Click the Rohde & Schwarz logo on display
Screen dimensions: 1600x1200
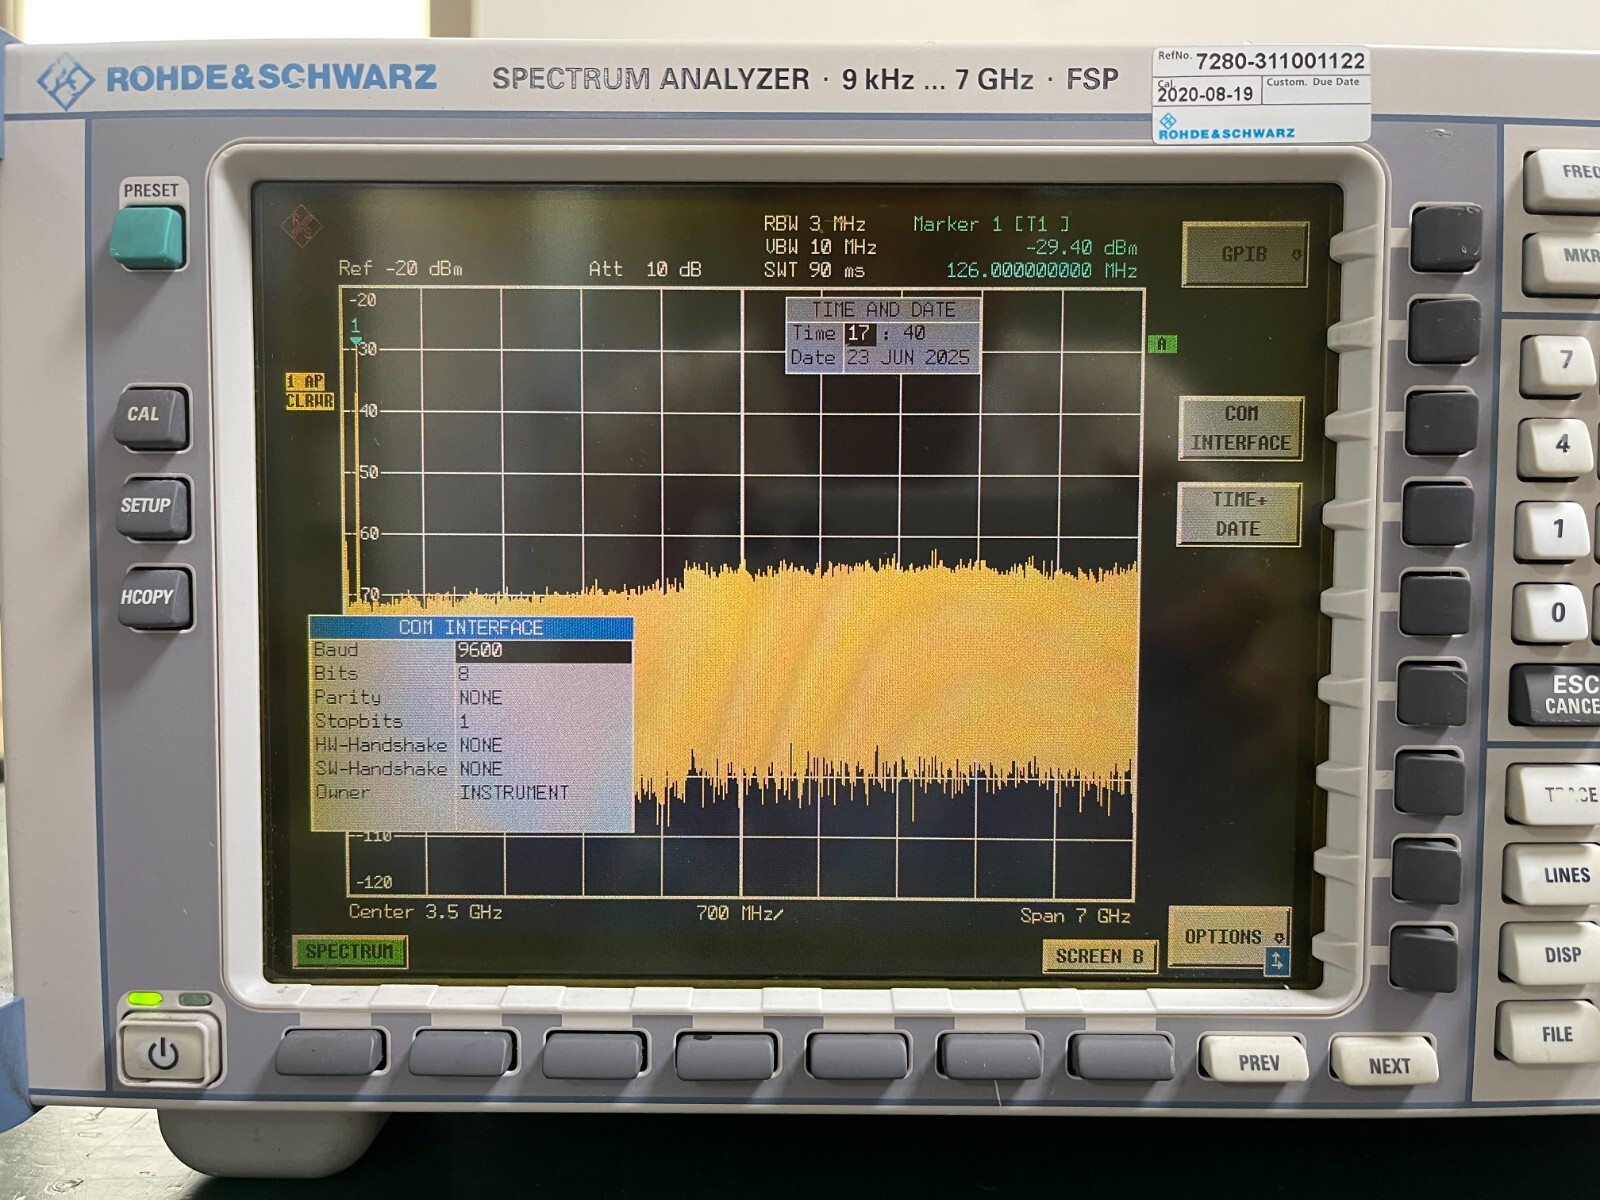pyautogui.click(x=301, y=227)
